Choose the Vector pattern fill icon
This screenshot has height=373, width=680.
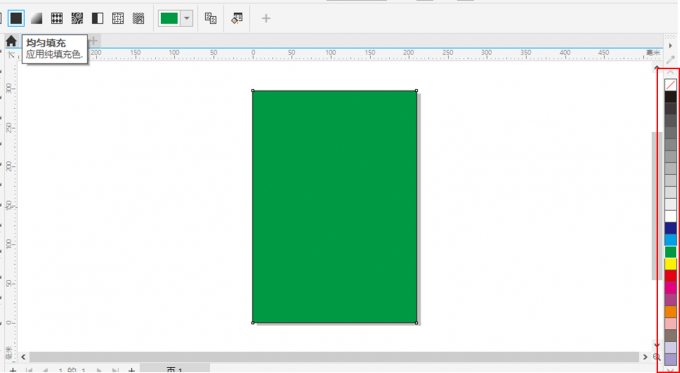[x=57, y=18]
